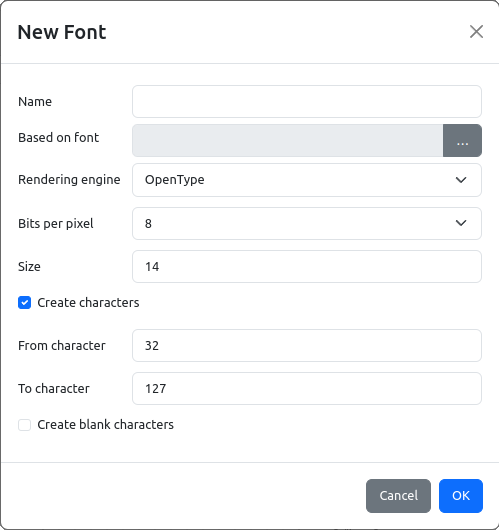Toggle via the Create blank characters label
499x530 pixels.
pos(105,425)
